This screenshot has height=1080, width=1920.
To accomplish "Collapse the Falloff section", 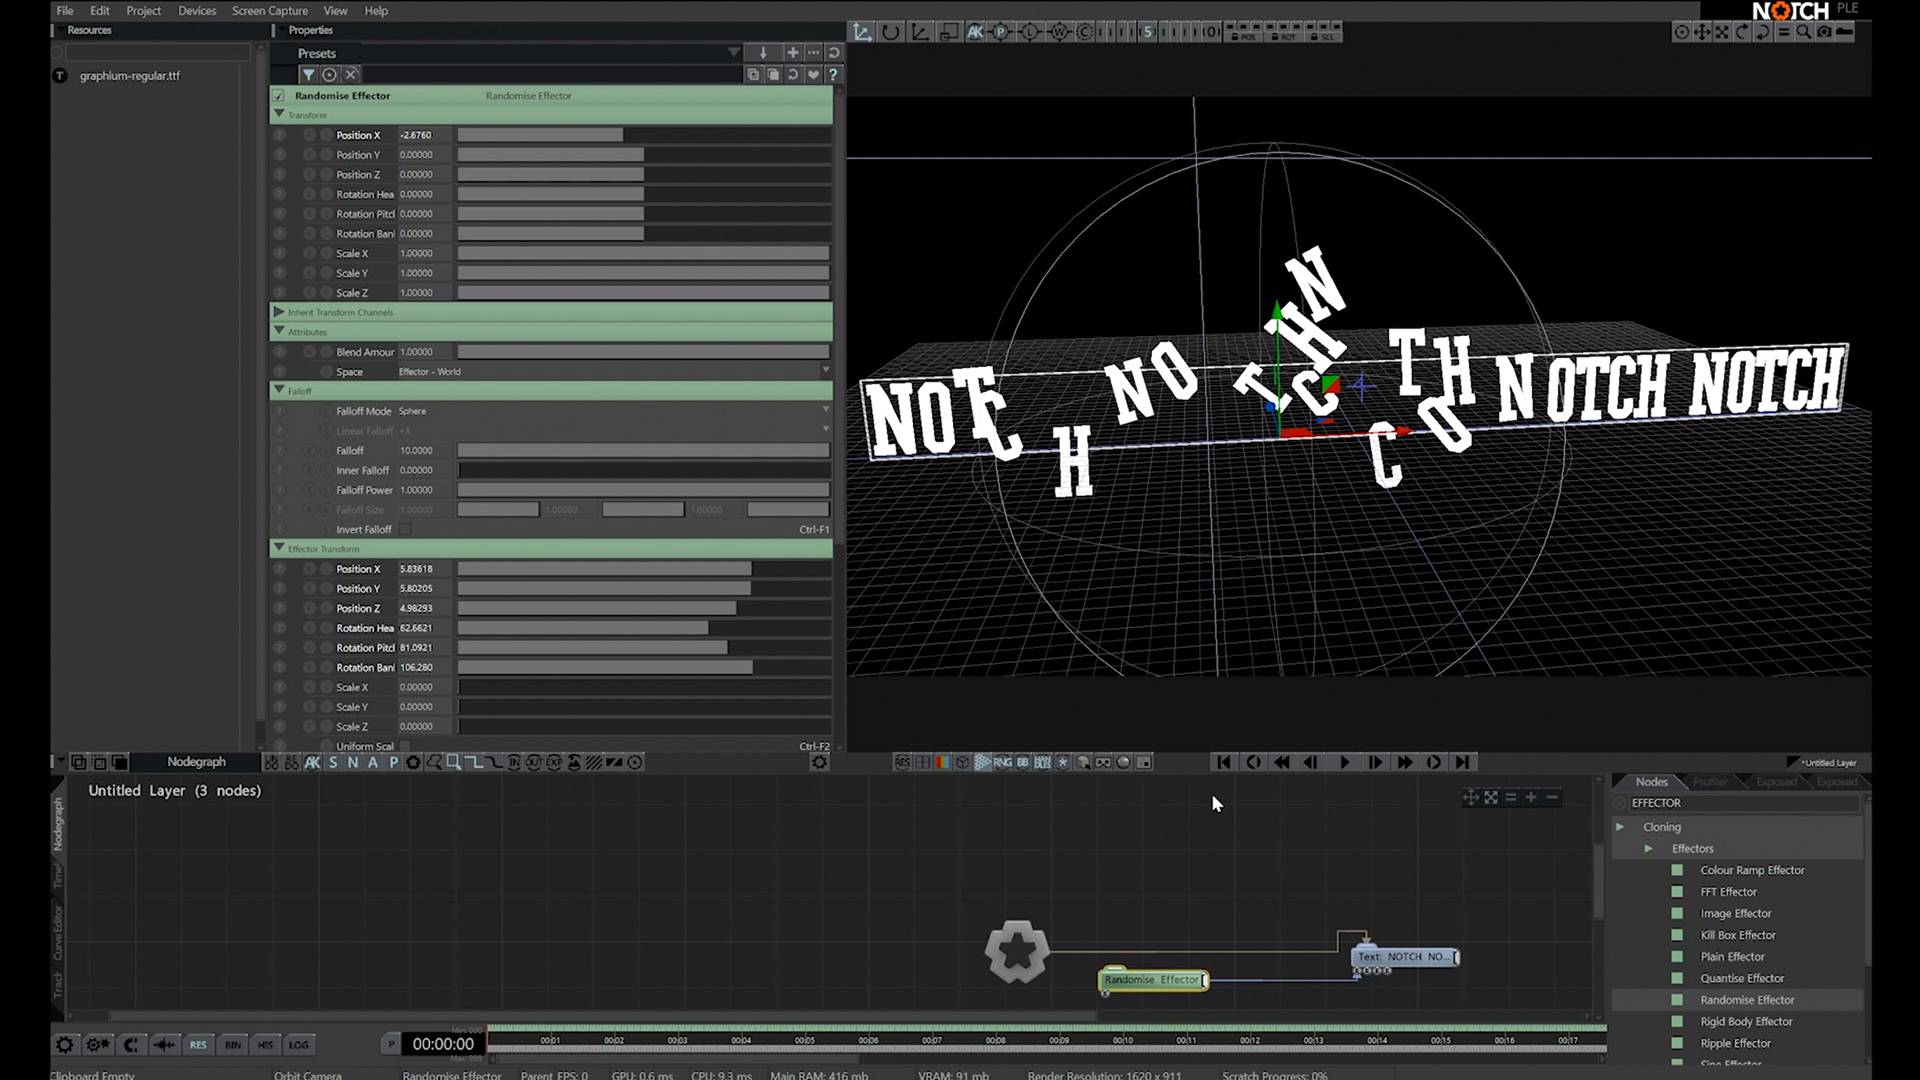I will tap(279, 390).
